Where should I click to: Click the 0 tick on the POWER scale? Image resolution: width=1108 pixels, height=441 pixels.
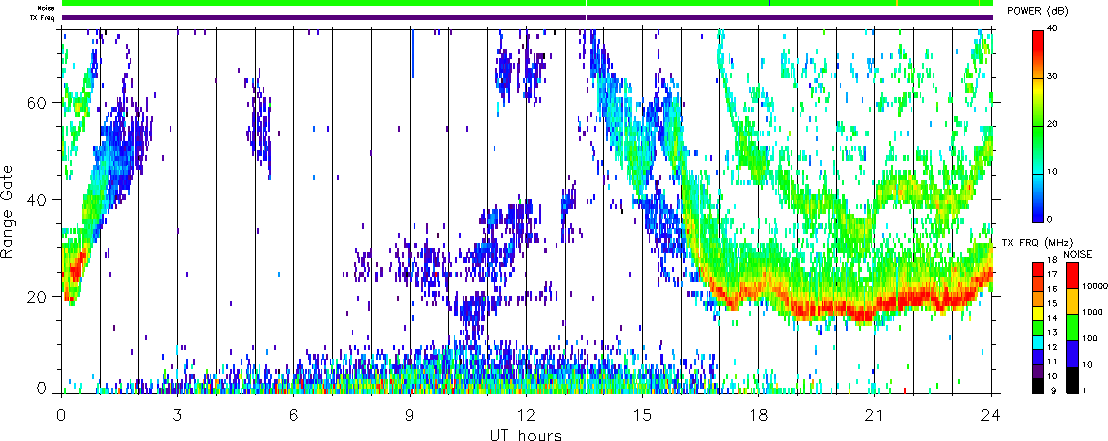[x=1050, y=220]
